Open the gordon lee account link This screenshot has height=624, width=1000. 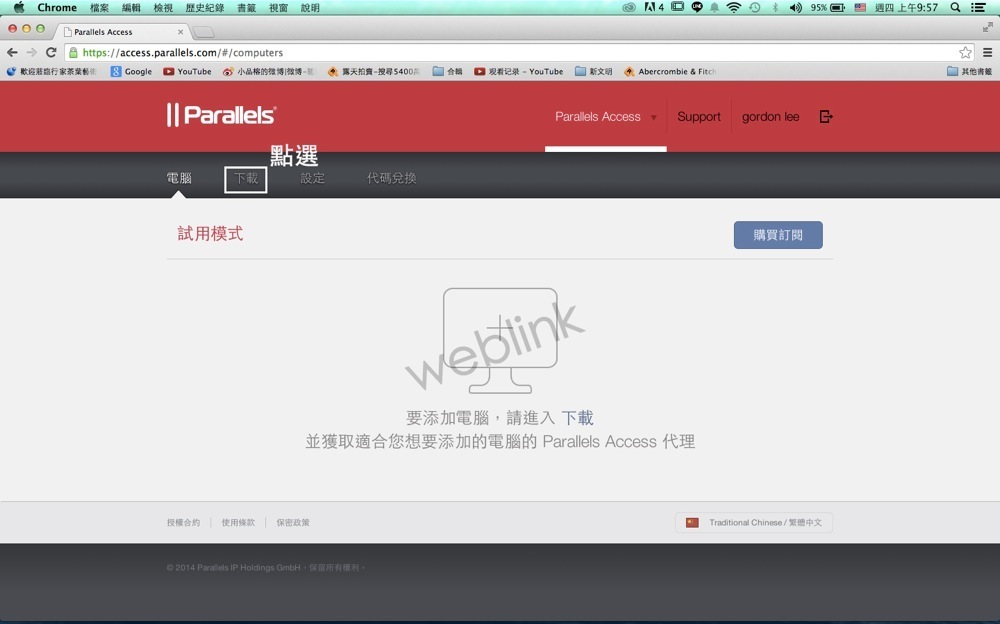pyautogui.click(x=770, y=117)
